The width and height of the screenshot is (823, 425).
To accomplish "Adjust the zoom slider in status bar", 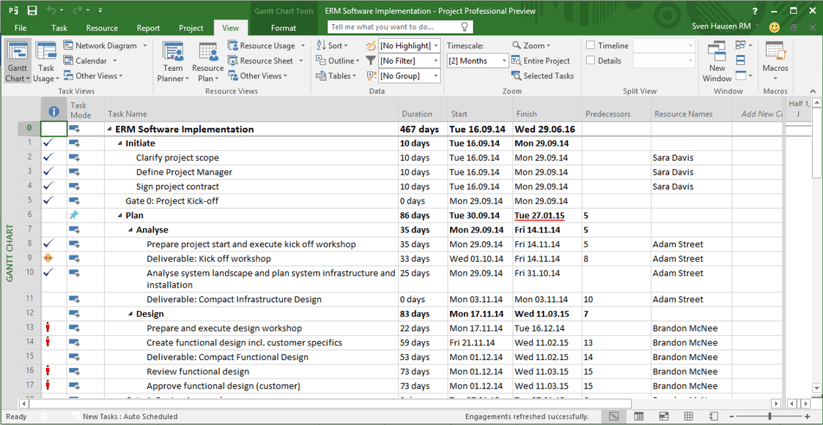I will coord(770,416).
